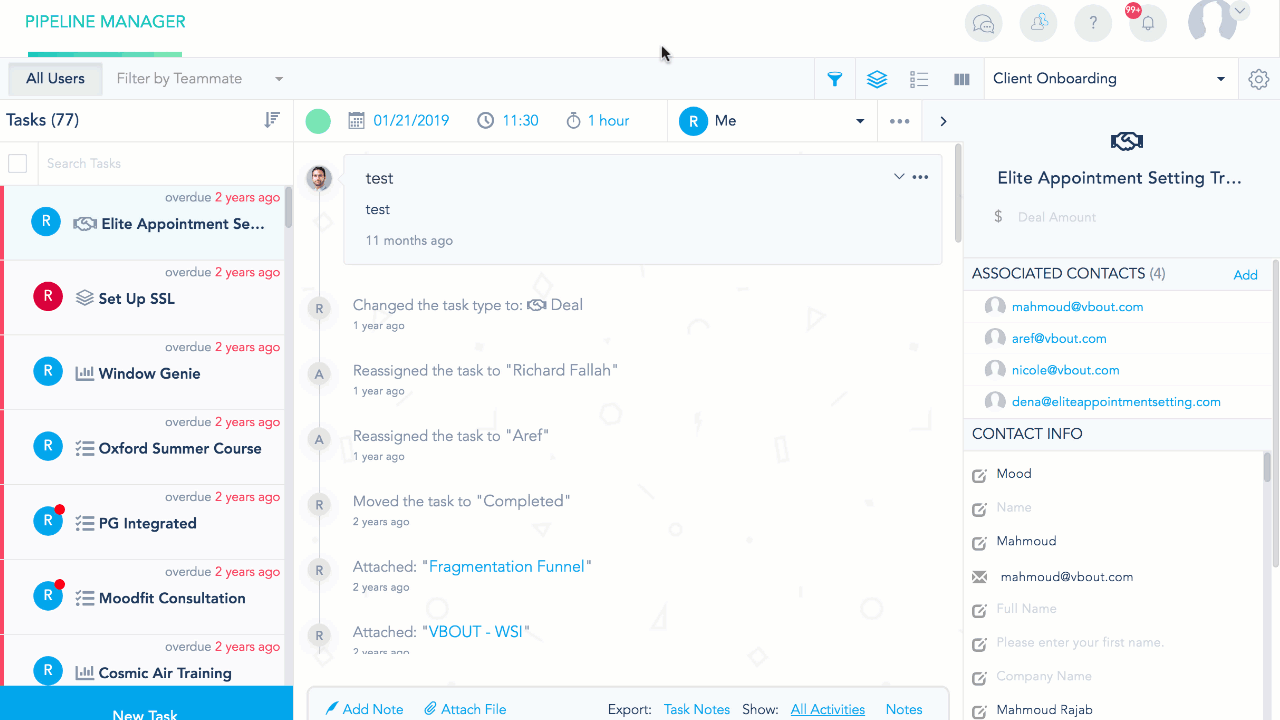Open the filter funnel icon
1280x720 pixels.
[835, 79]
